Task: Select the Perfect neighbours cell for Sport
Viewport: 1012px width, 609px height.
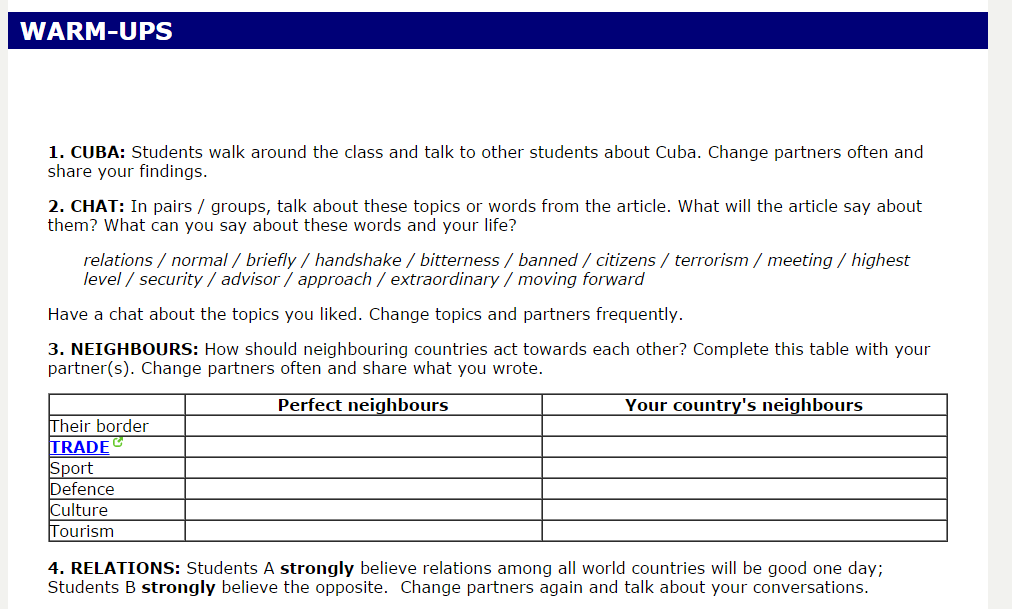Action: click(363, 468)
